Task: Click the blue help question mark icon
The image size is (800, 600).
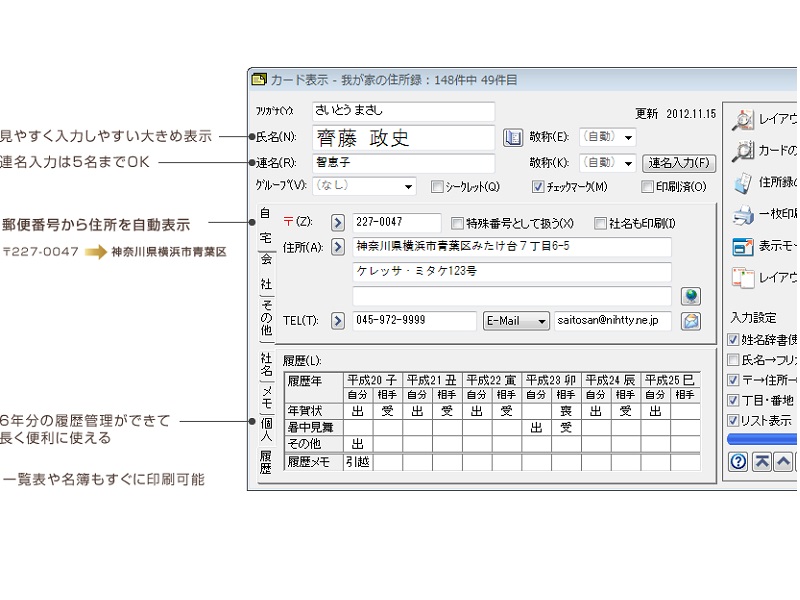Action: 739,461
